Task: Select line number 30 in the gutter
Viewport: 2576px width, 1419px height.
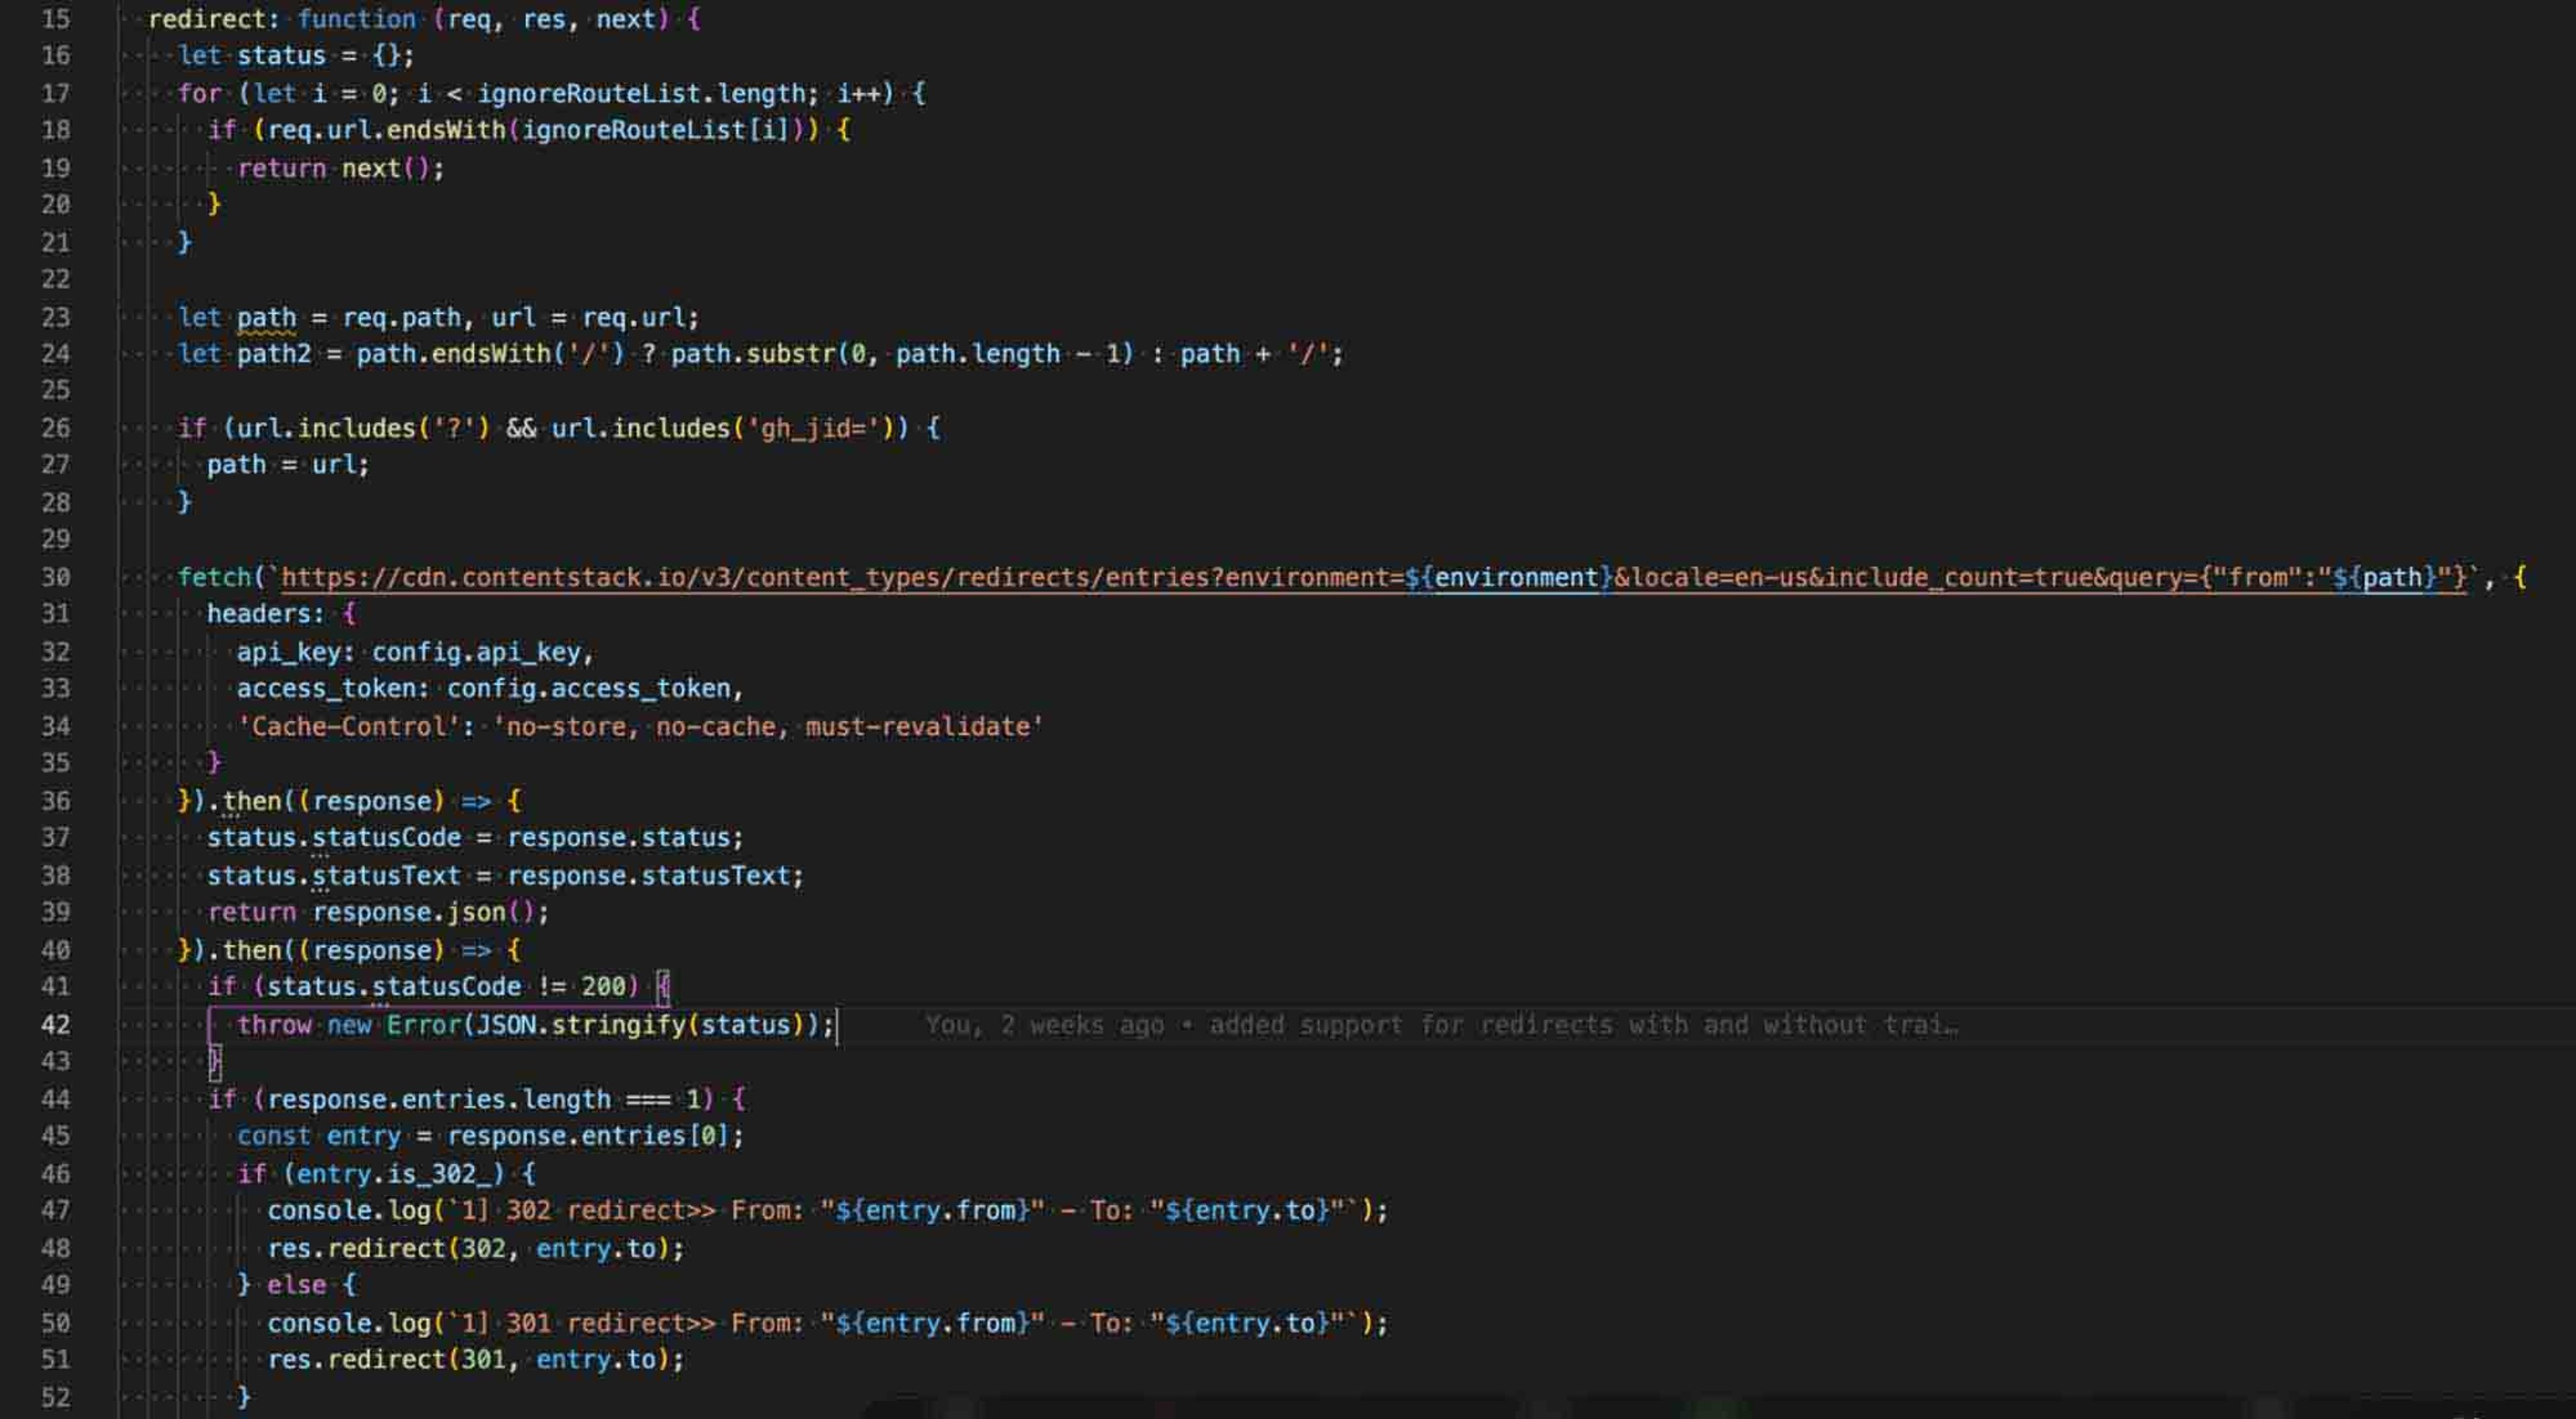Action: click(x=56, y=577)
